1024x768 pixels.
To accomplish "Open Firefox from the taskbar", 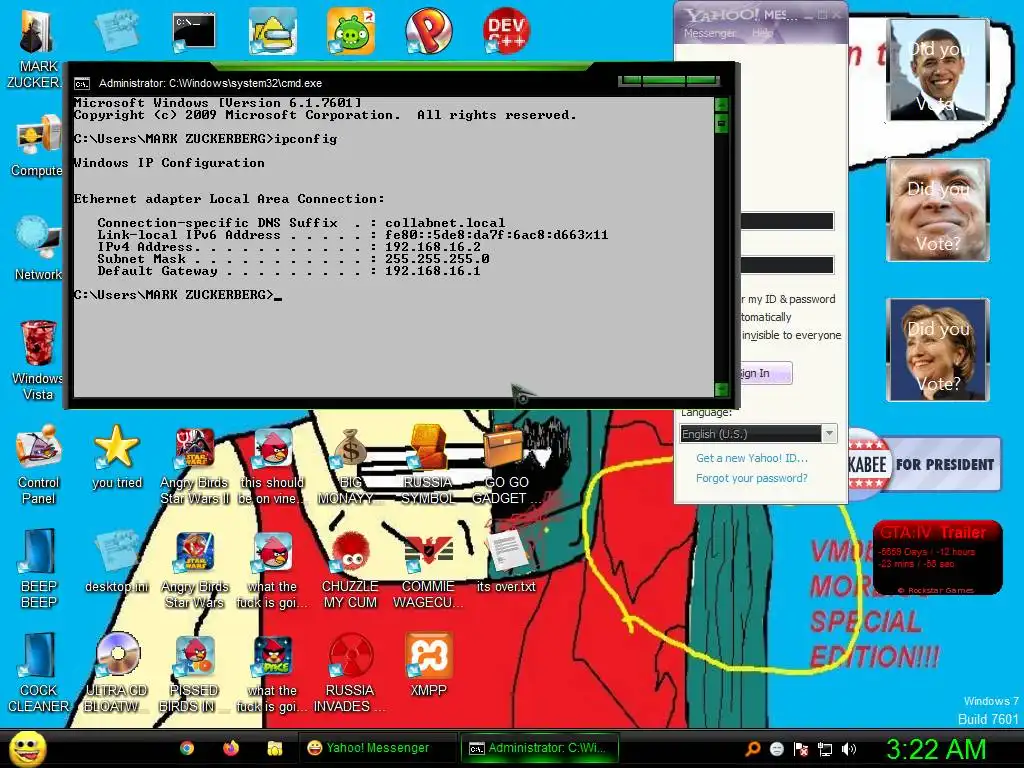I will [231, 748].
